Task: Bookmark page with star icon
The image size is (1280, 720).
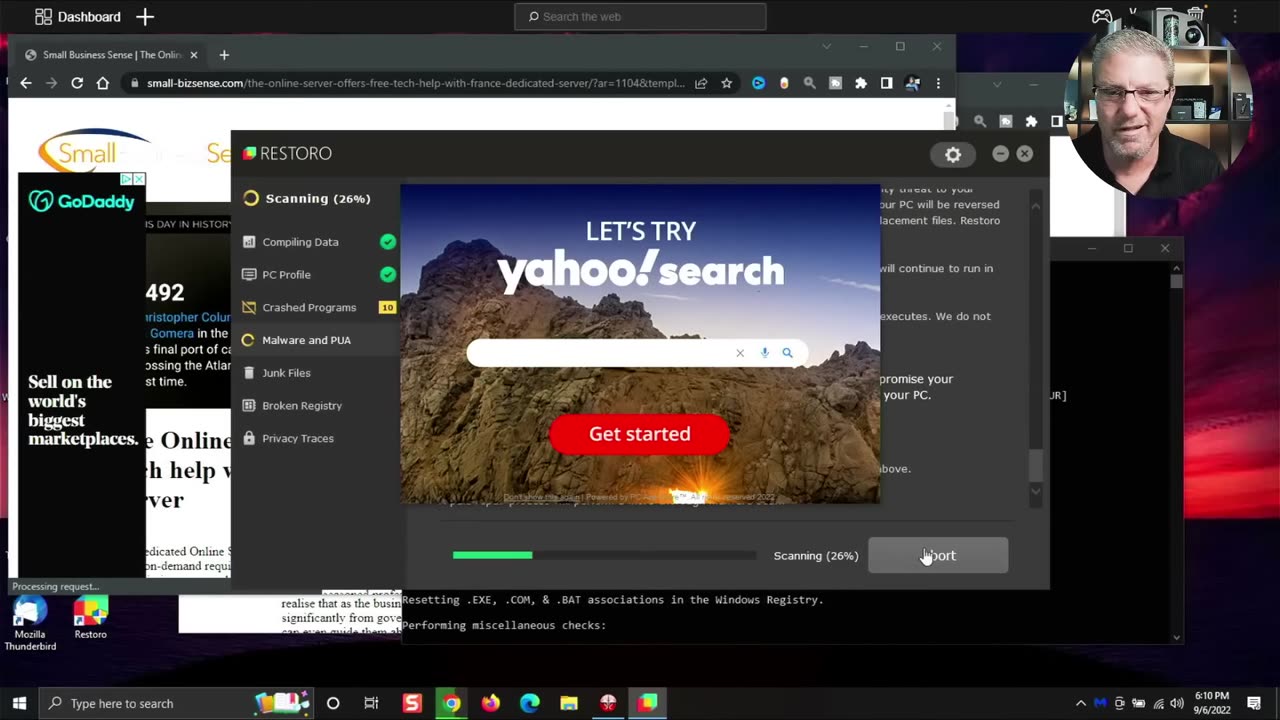Action: point(727,83)
